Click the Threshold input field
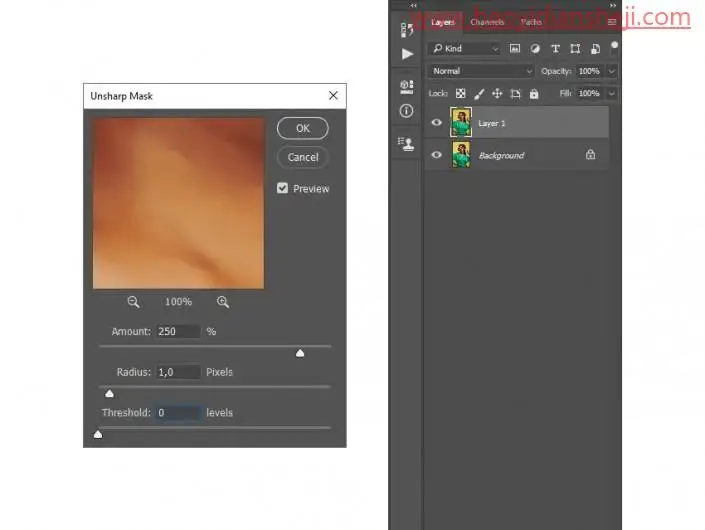 pyautogui.click(x=178, y=412)
